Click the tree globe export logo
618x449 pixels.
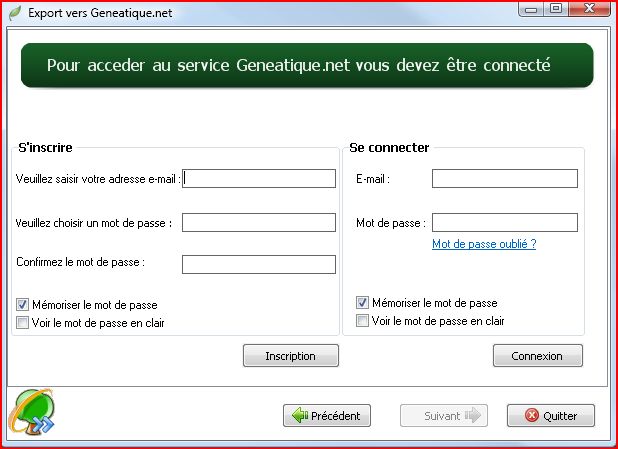31,411
